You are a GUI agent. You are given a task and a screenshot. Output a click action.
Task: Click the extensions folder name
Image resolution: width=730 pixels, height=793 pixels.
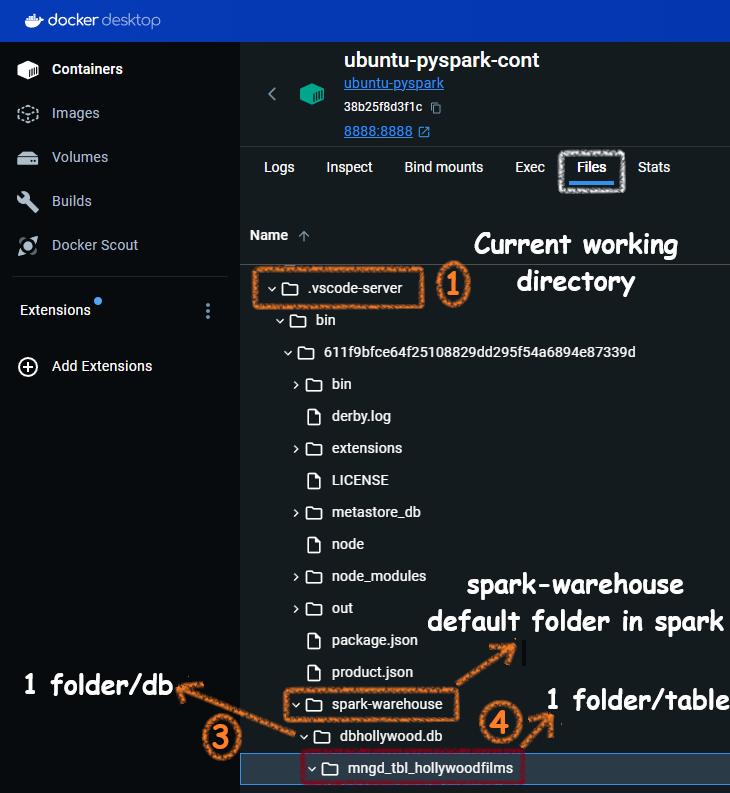coord(367,448)
